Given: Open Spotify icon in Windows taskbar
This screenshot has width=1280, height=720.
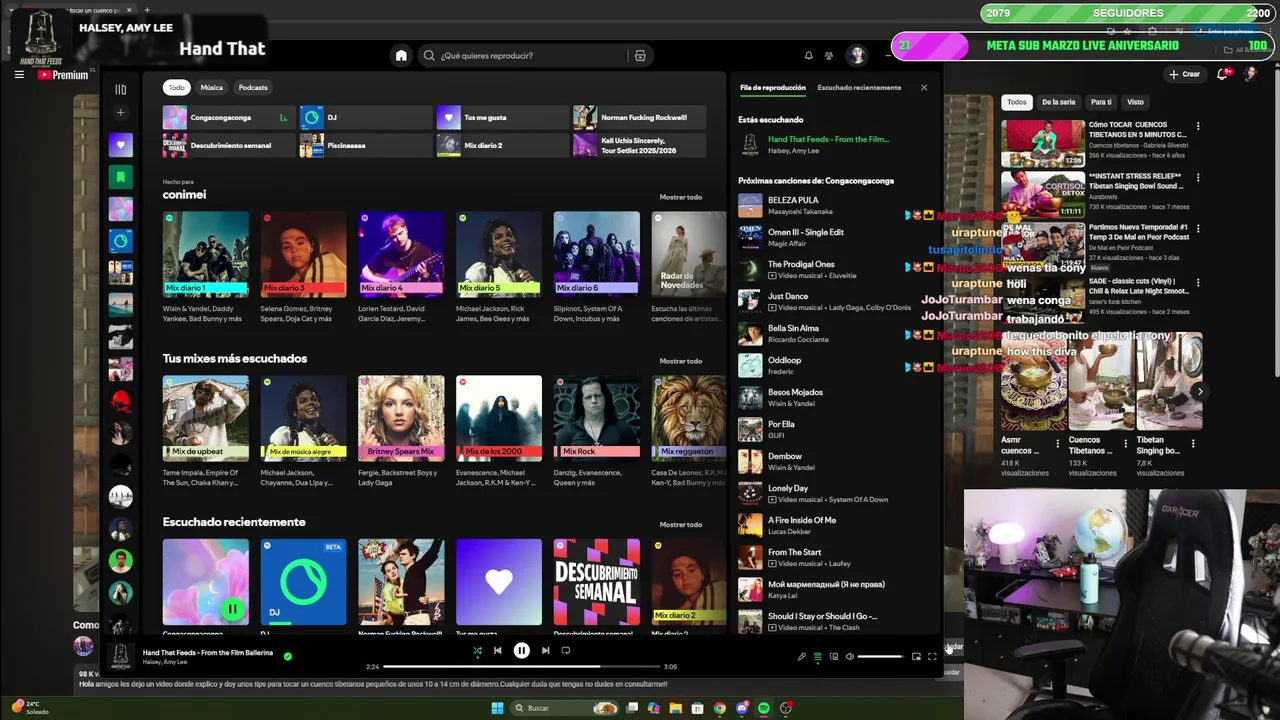Looking at the screenshot, I should coord(764,708).
